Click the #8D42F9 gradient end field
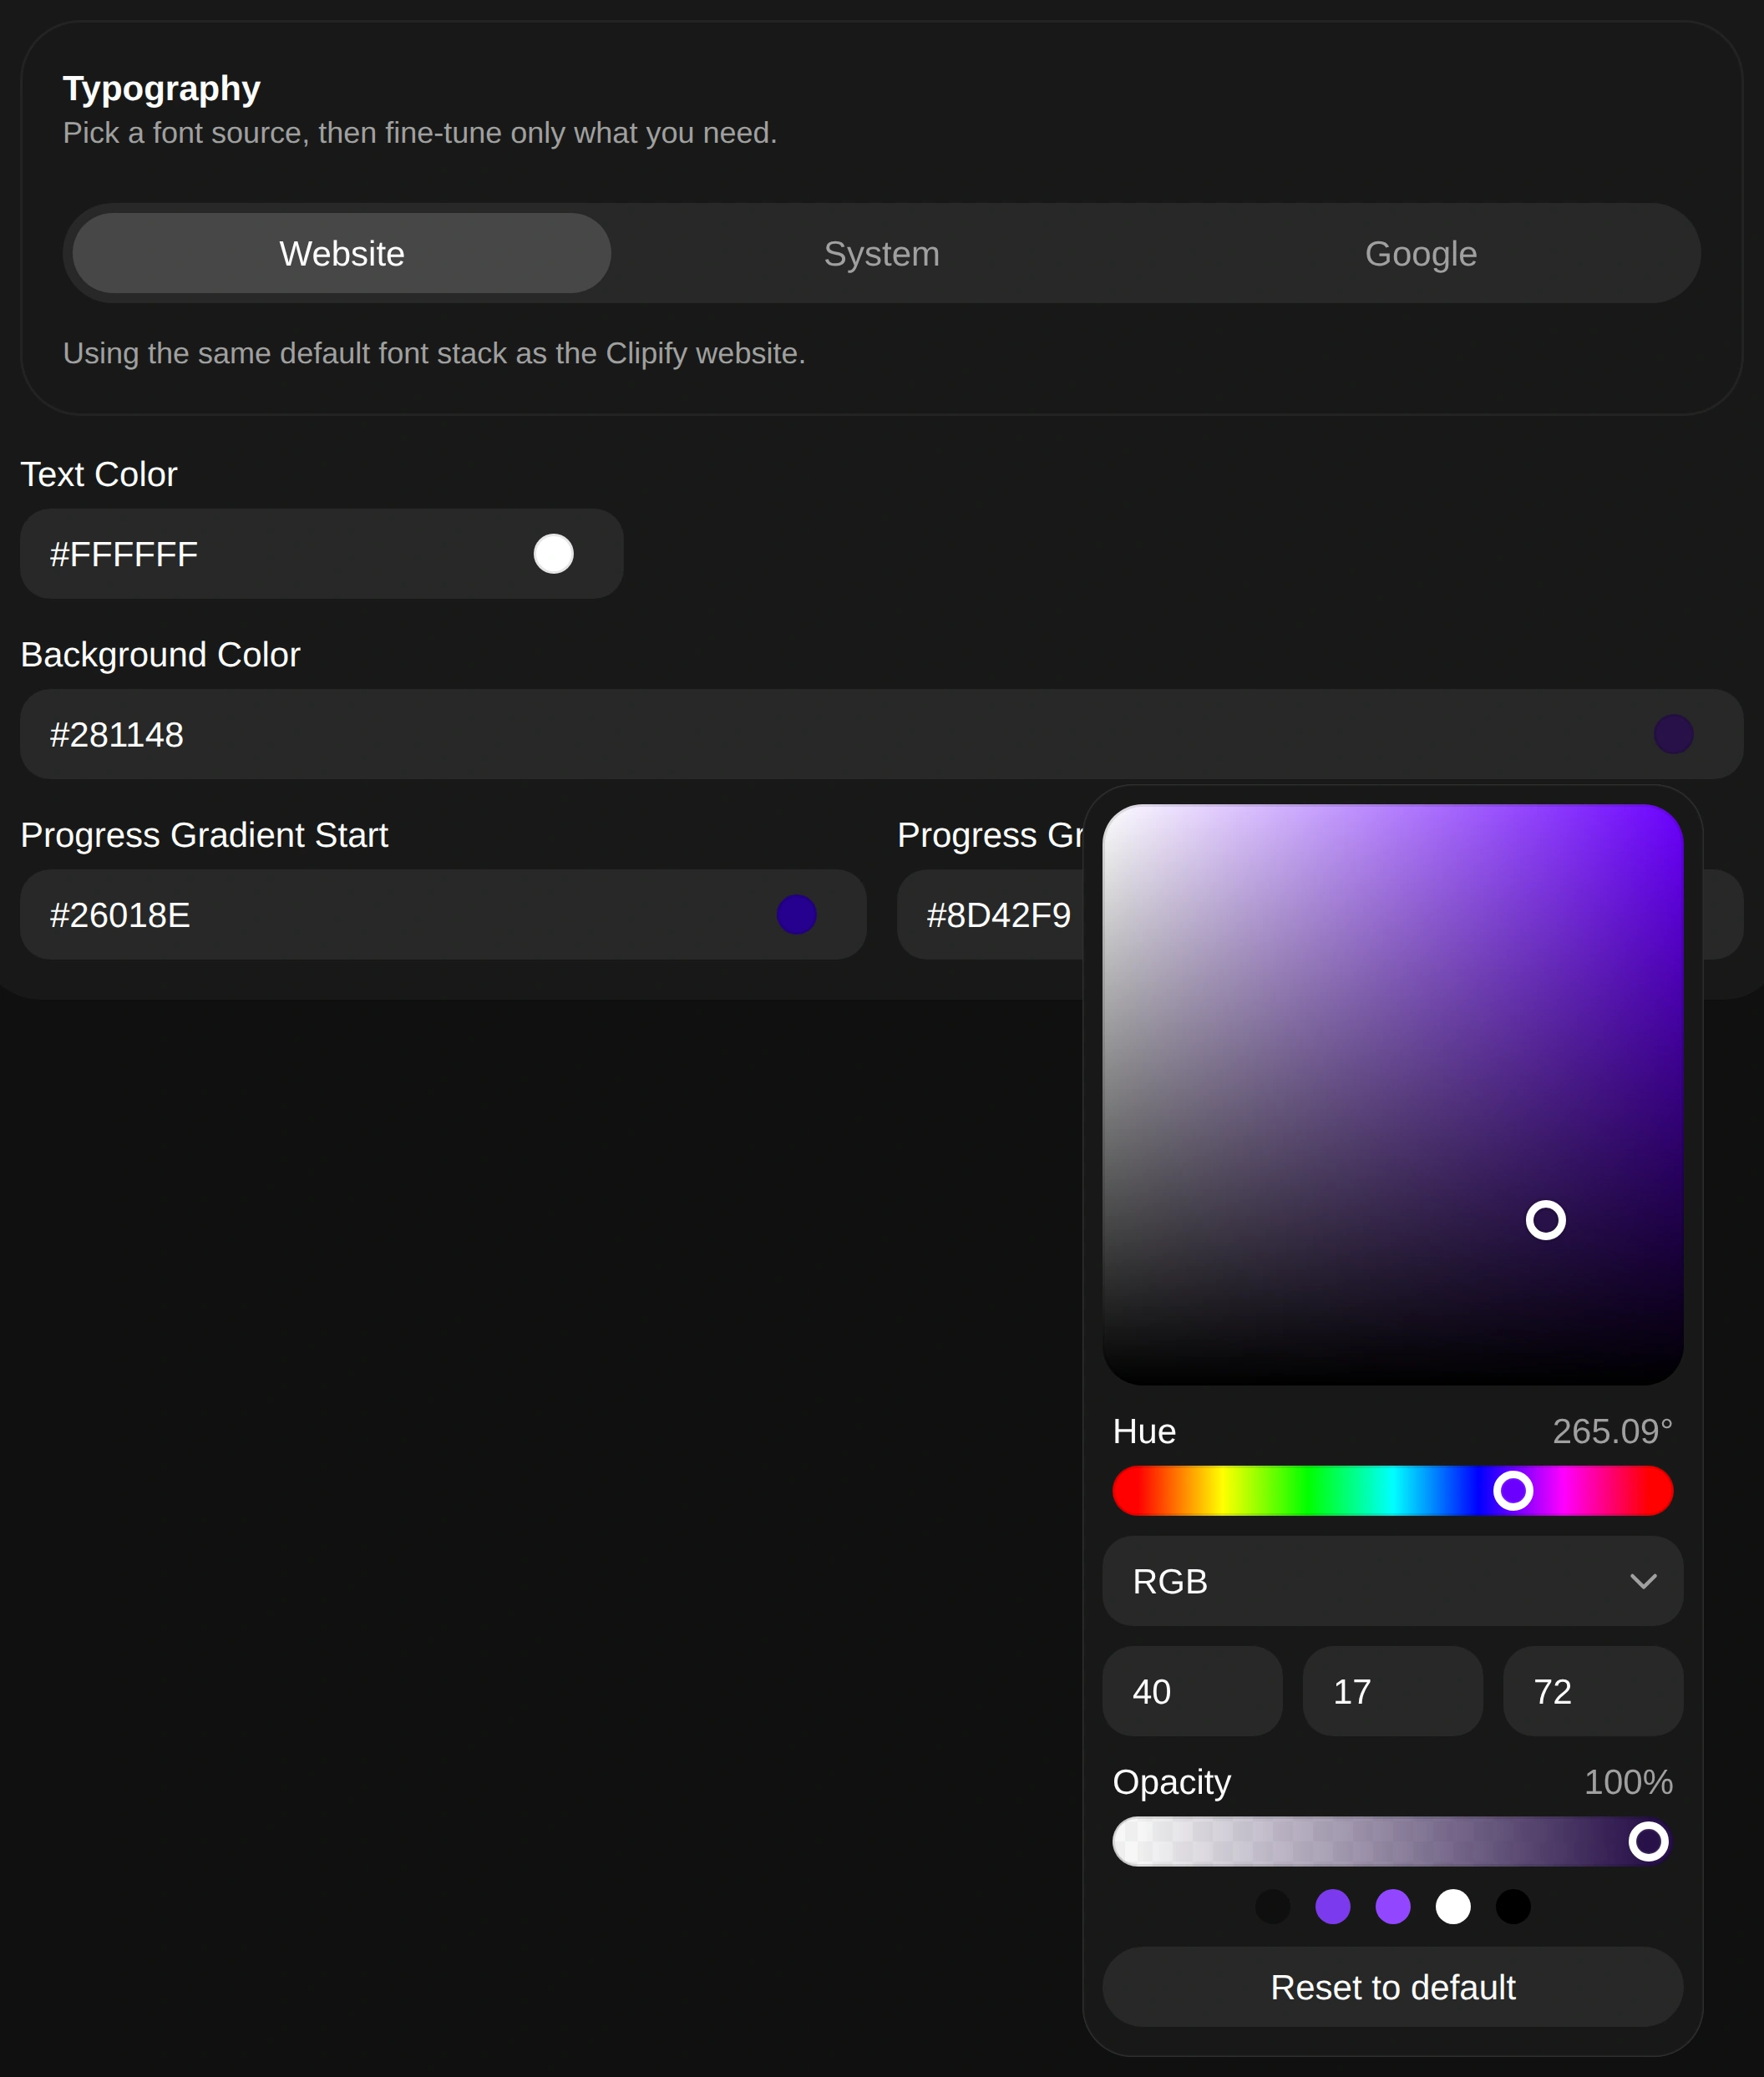This screenshot has height=2077, width=1764. point(990,915)
